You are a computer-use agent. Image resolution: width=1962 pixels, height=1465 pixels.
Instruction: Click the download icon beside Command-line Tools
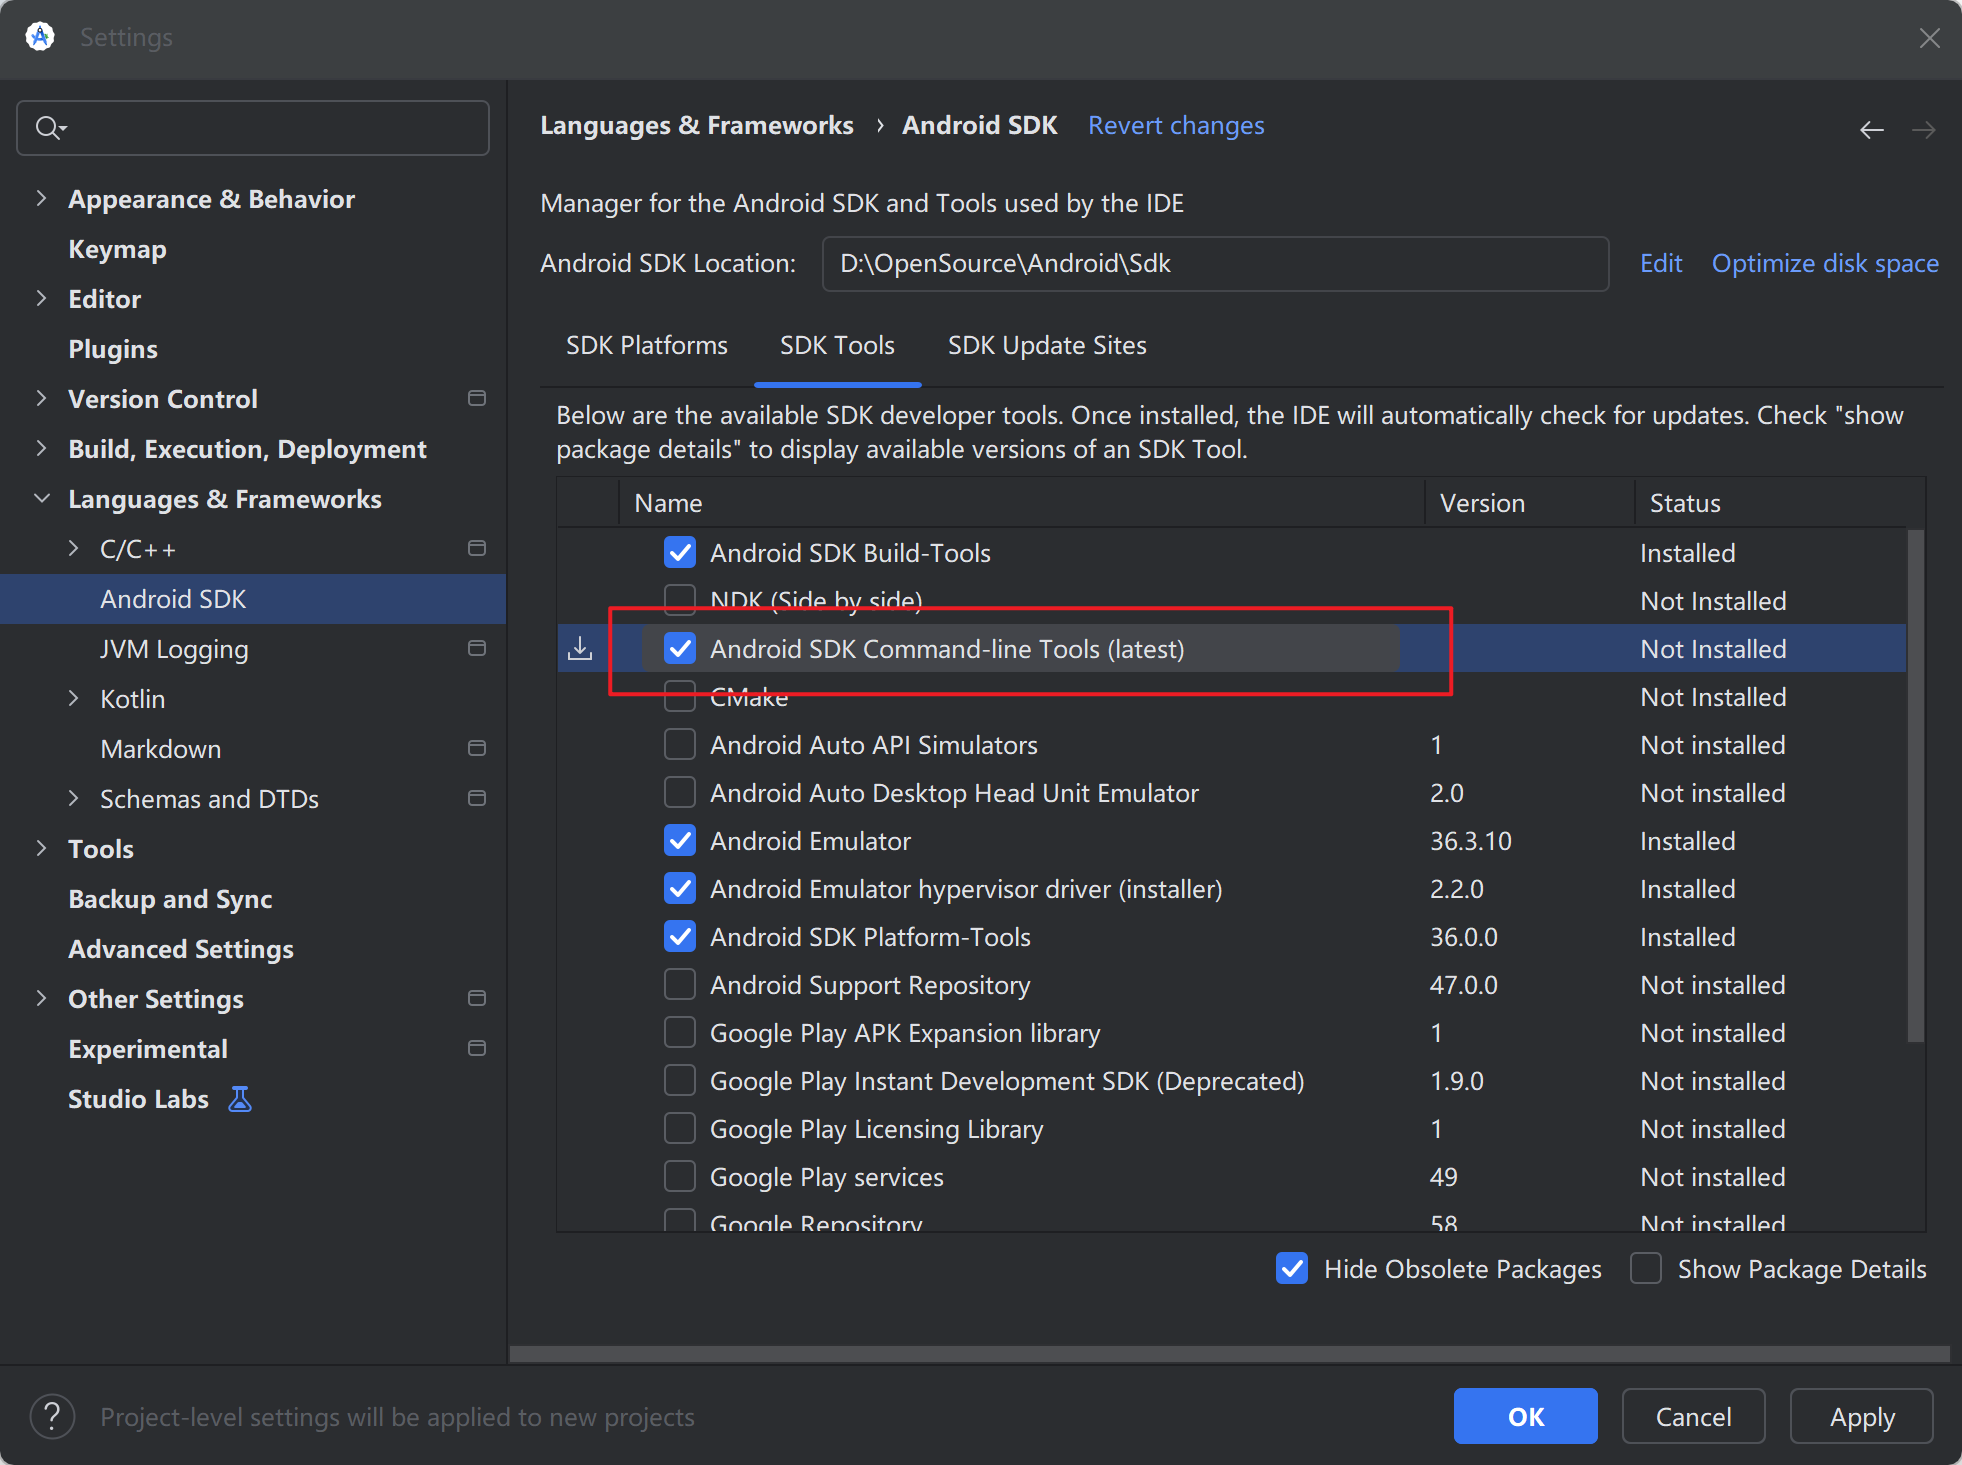[x=580, y=649]
